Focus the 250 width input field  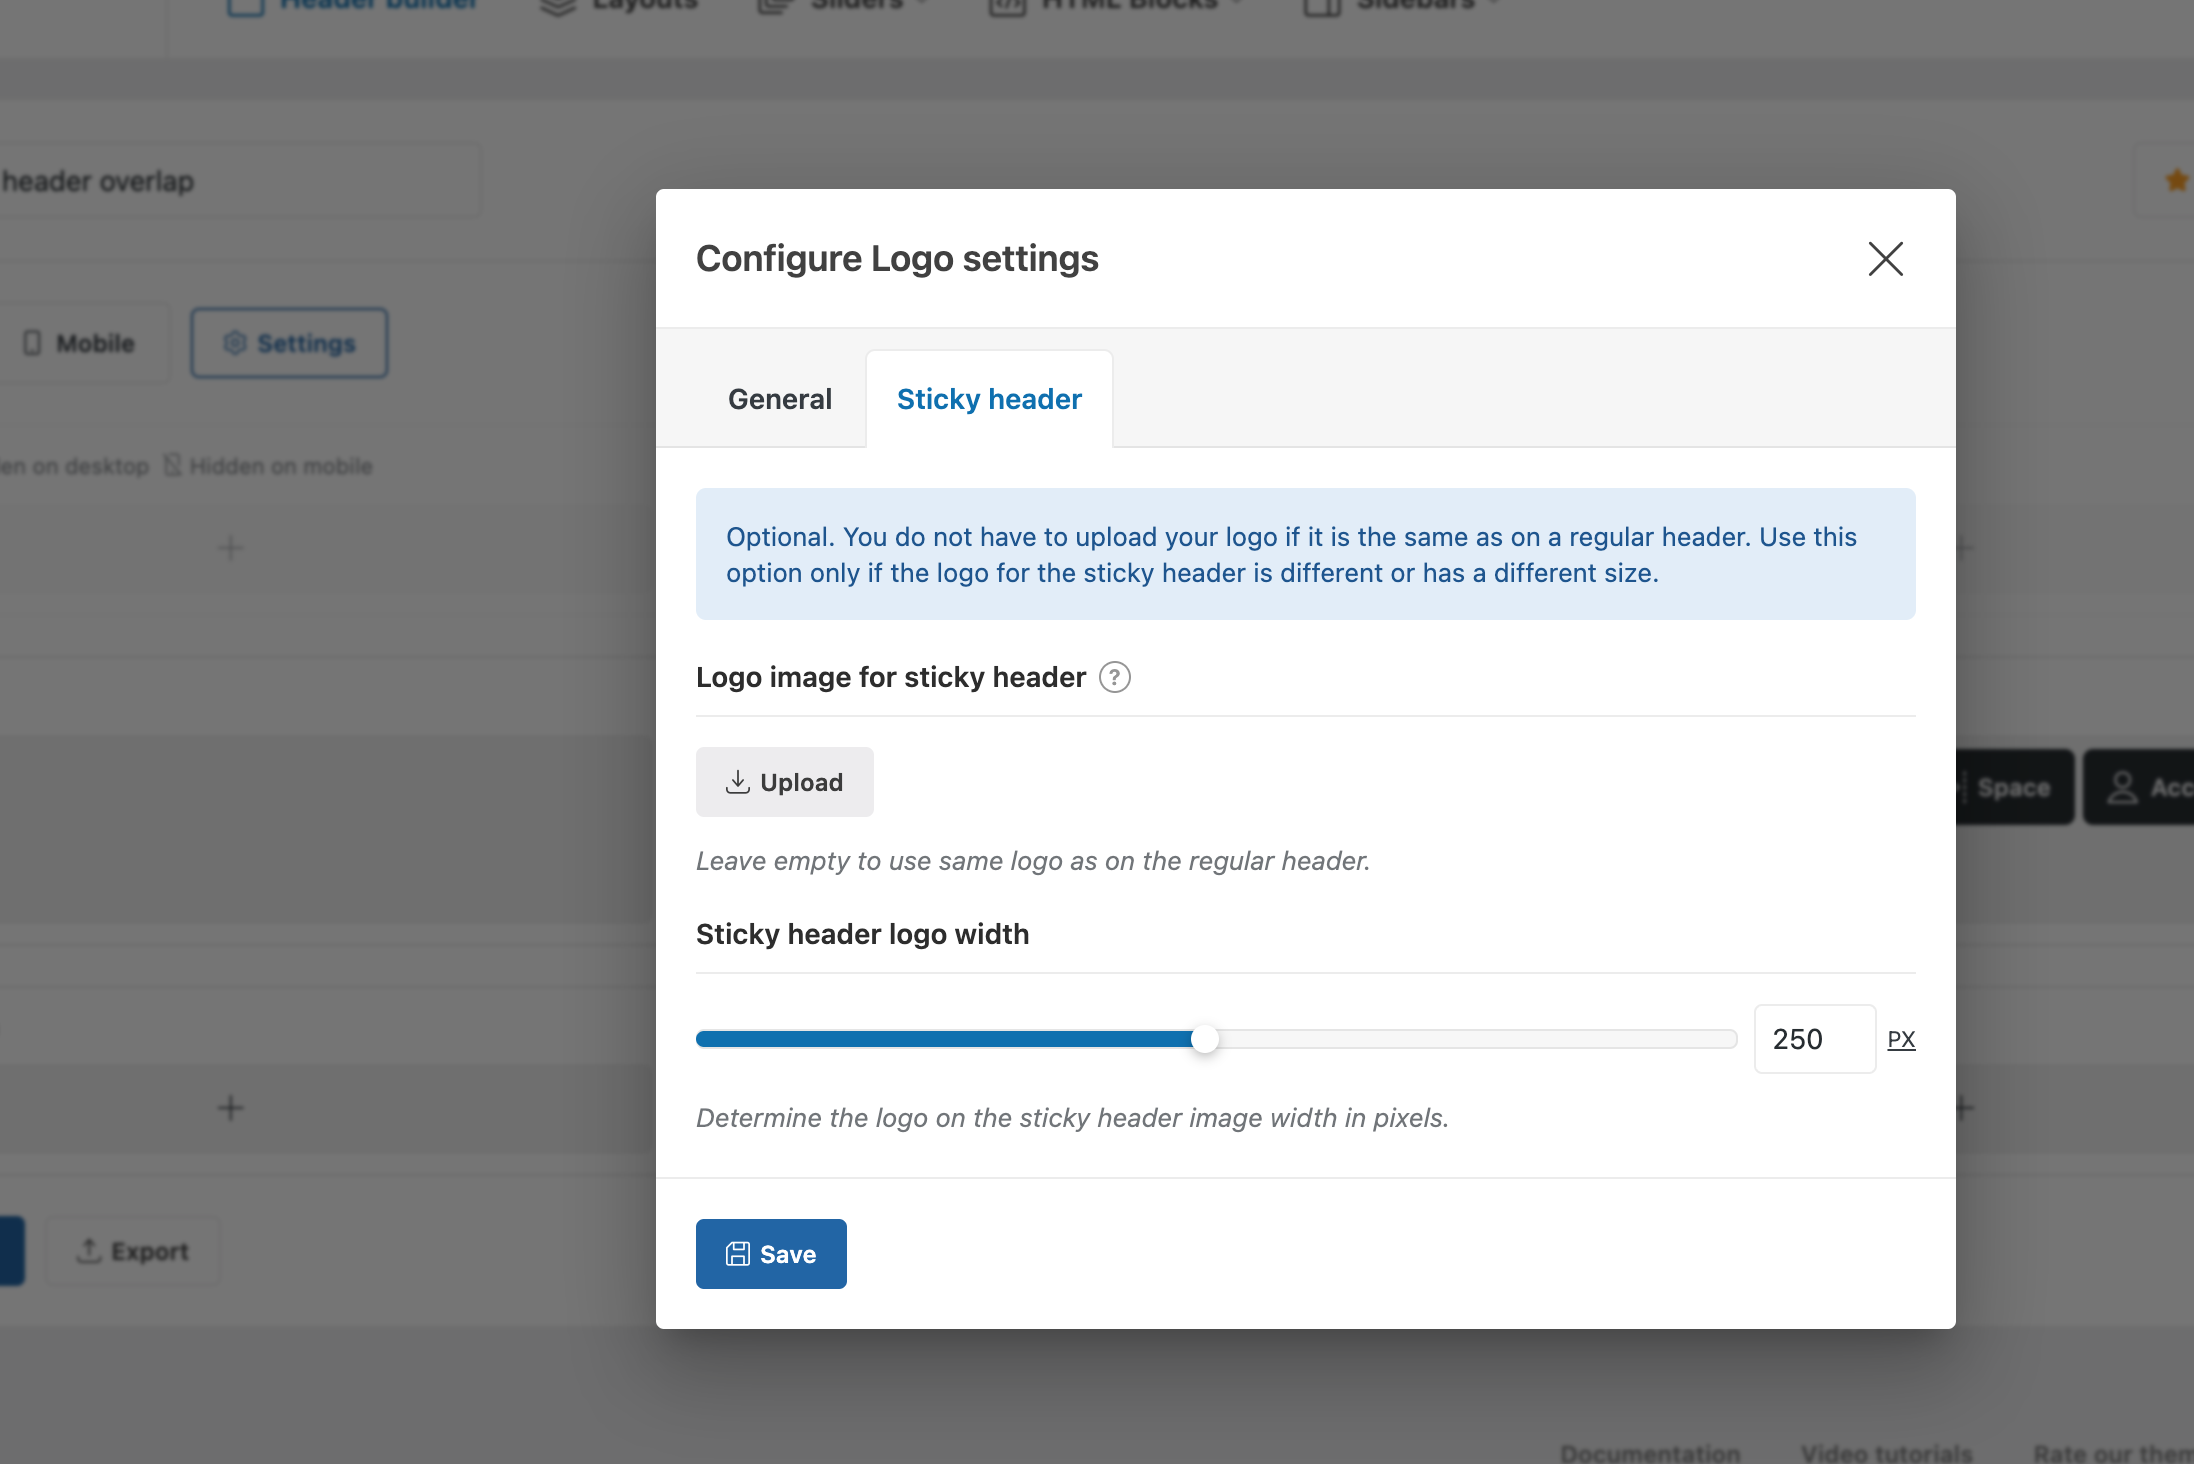(1813, 1039)
